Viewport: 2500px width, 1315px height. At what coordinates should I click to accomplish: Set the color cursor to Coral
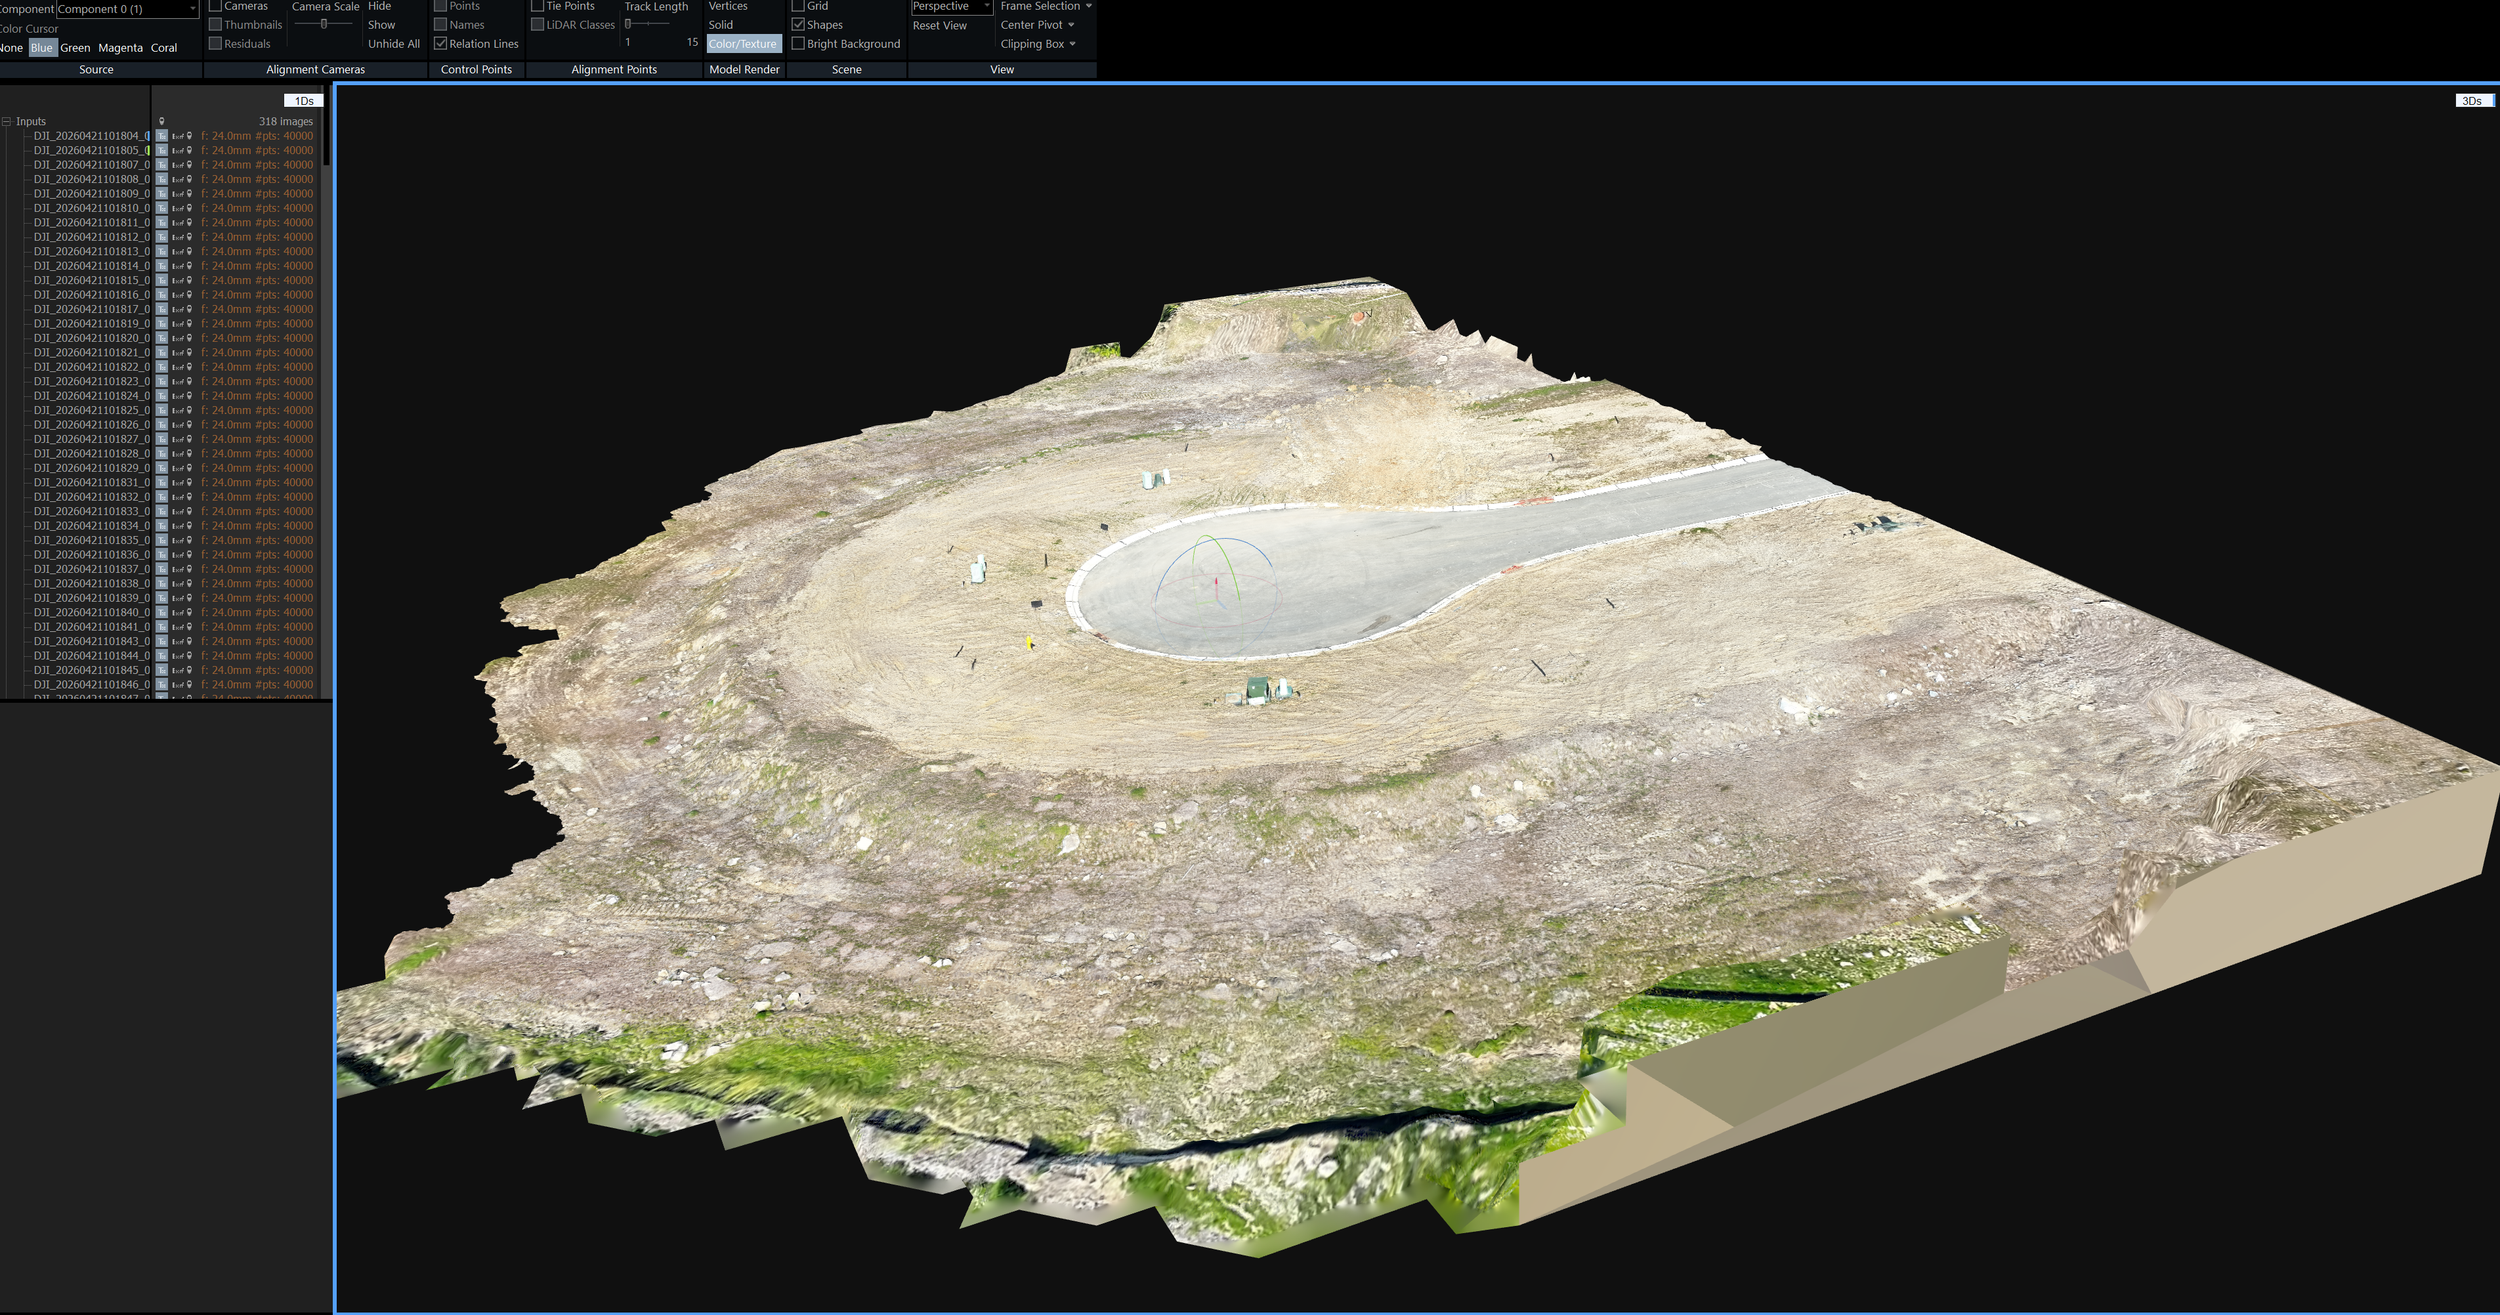pyautogui.click(x=164, y=48)
